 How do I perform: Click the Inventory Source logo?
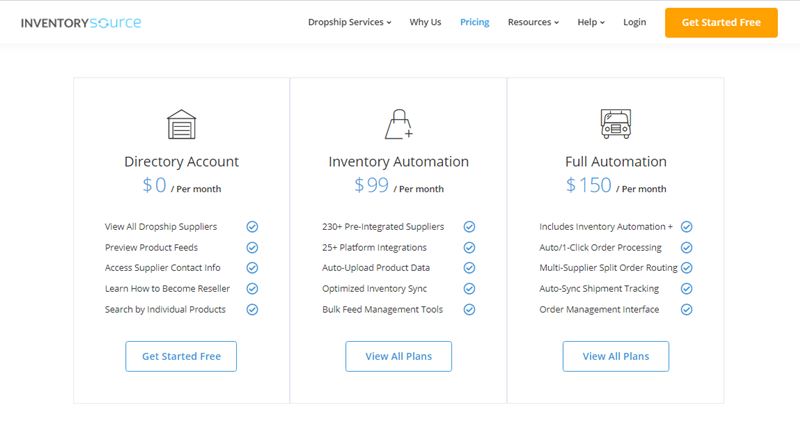pos(81,23)
